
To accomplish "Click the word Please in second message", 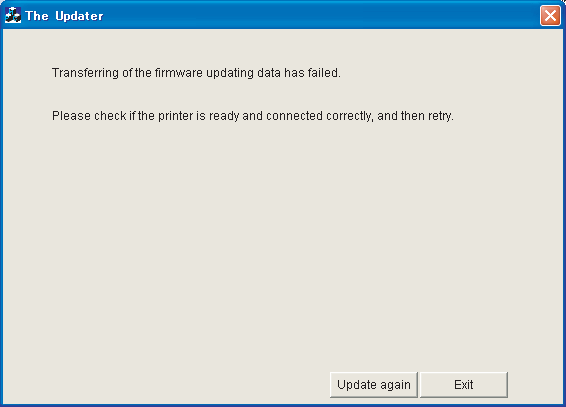I will 71,116.
